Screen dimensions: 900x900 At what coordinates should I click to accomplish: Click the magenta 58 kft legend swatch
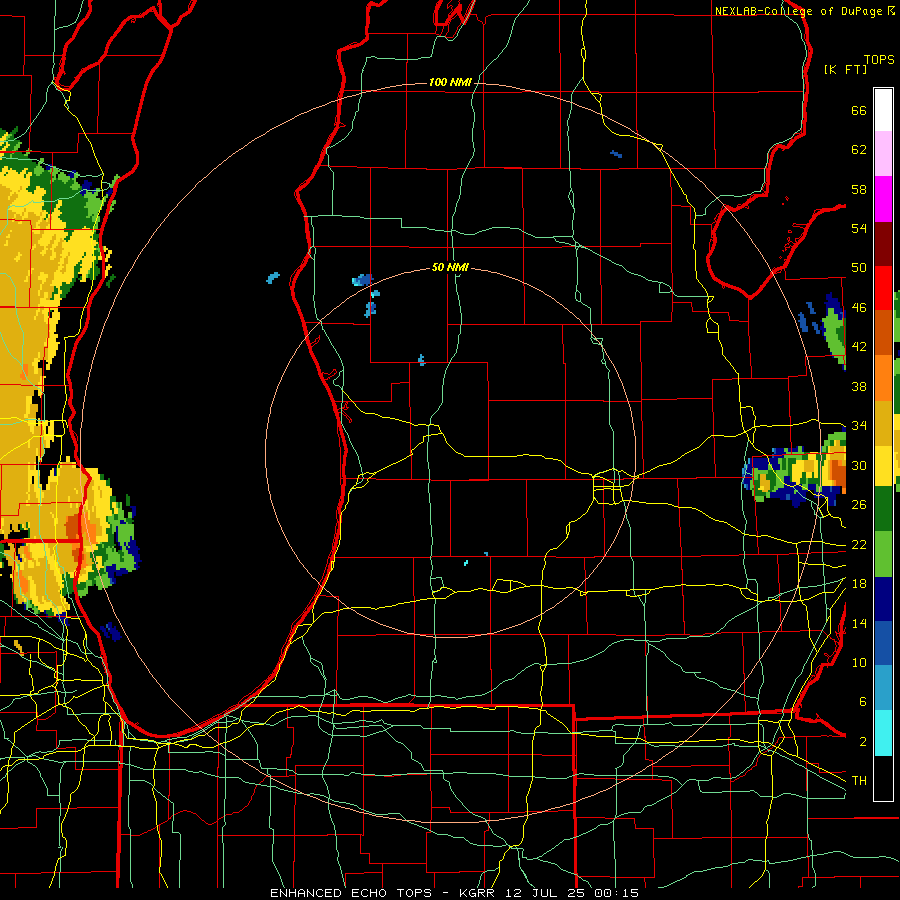883,199
